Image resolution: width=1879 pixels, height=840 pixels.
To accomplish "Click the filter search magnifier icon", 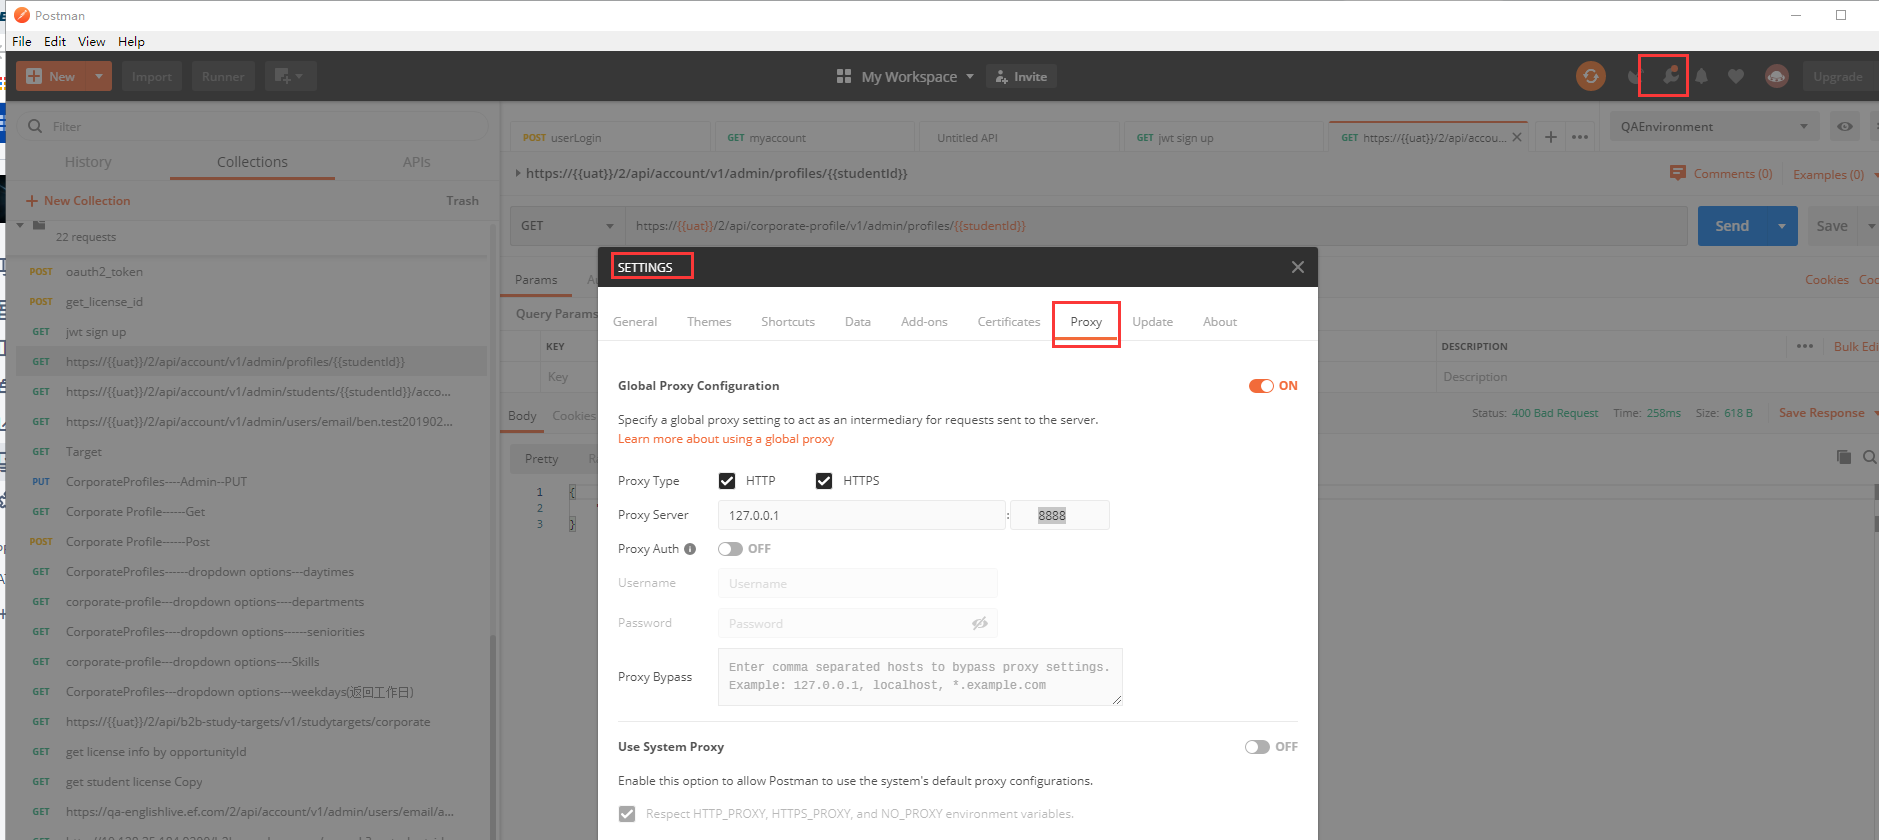I will tap(35, 126).
